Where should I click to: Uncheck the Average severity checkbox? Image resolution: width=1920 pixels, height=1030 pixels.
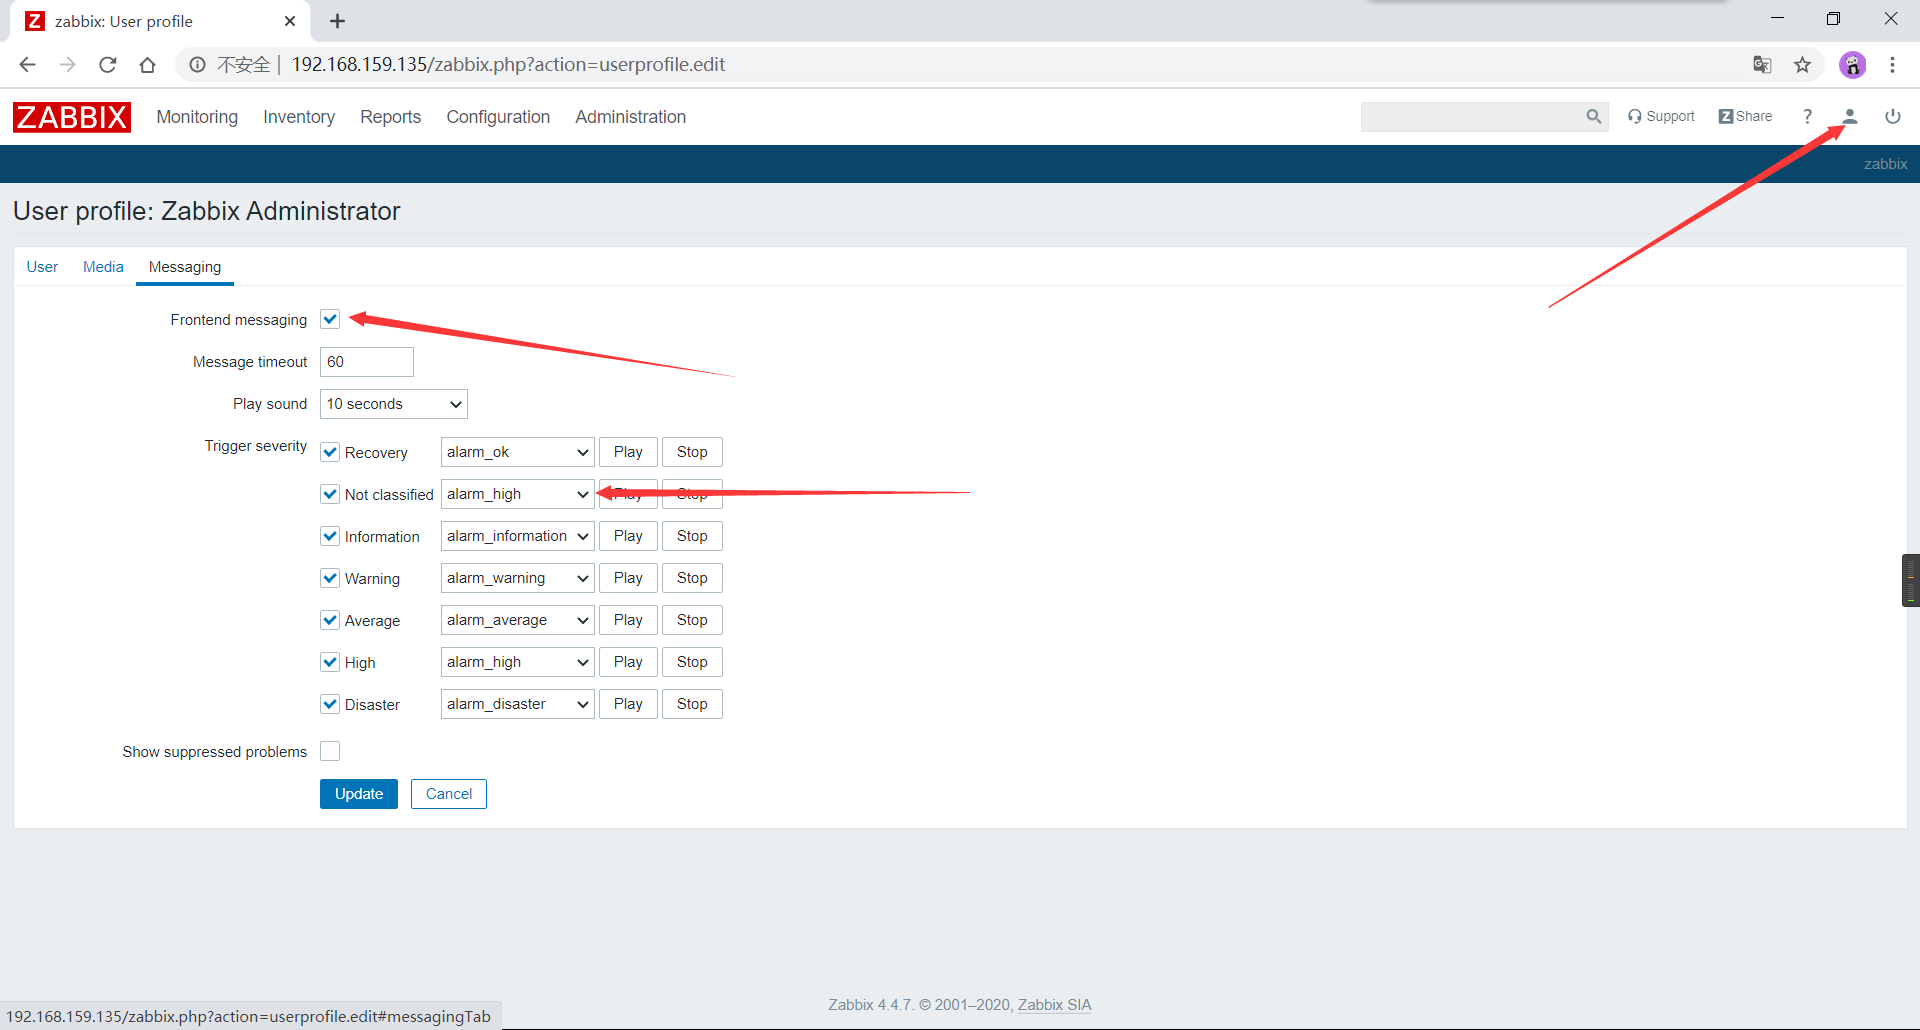(x=330, y=620)
